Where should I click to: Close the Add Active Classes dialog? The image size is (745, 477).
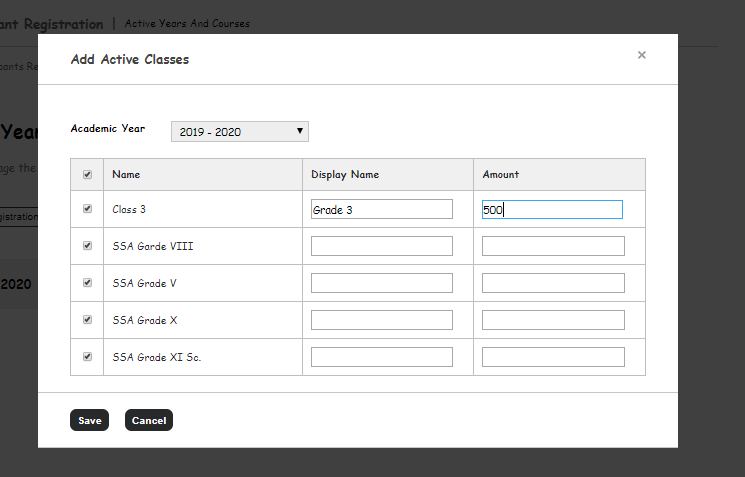tap(641, 55)
